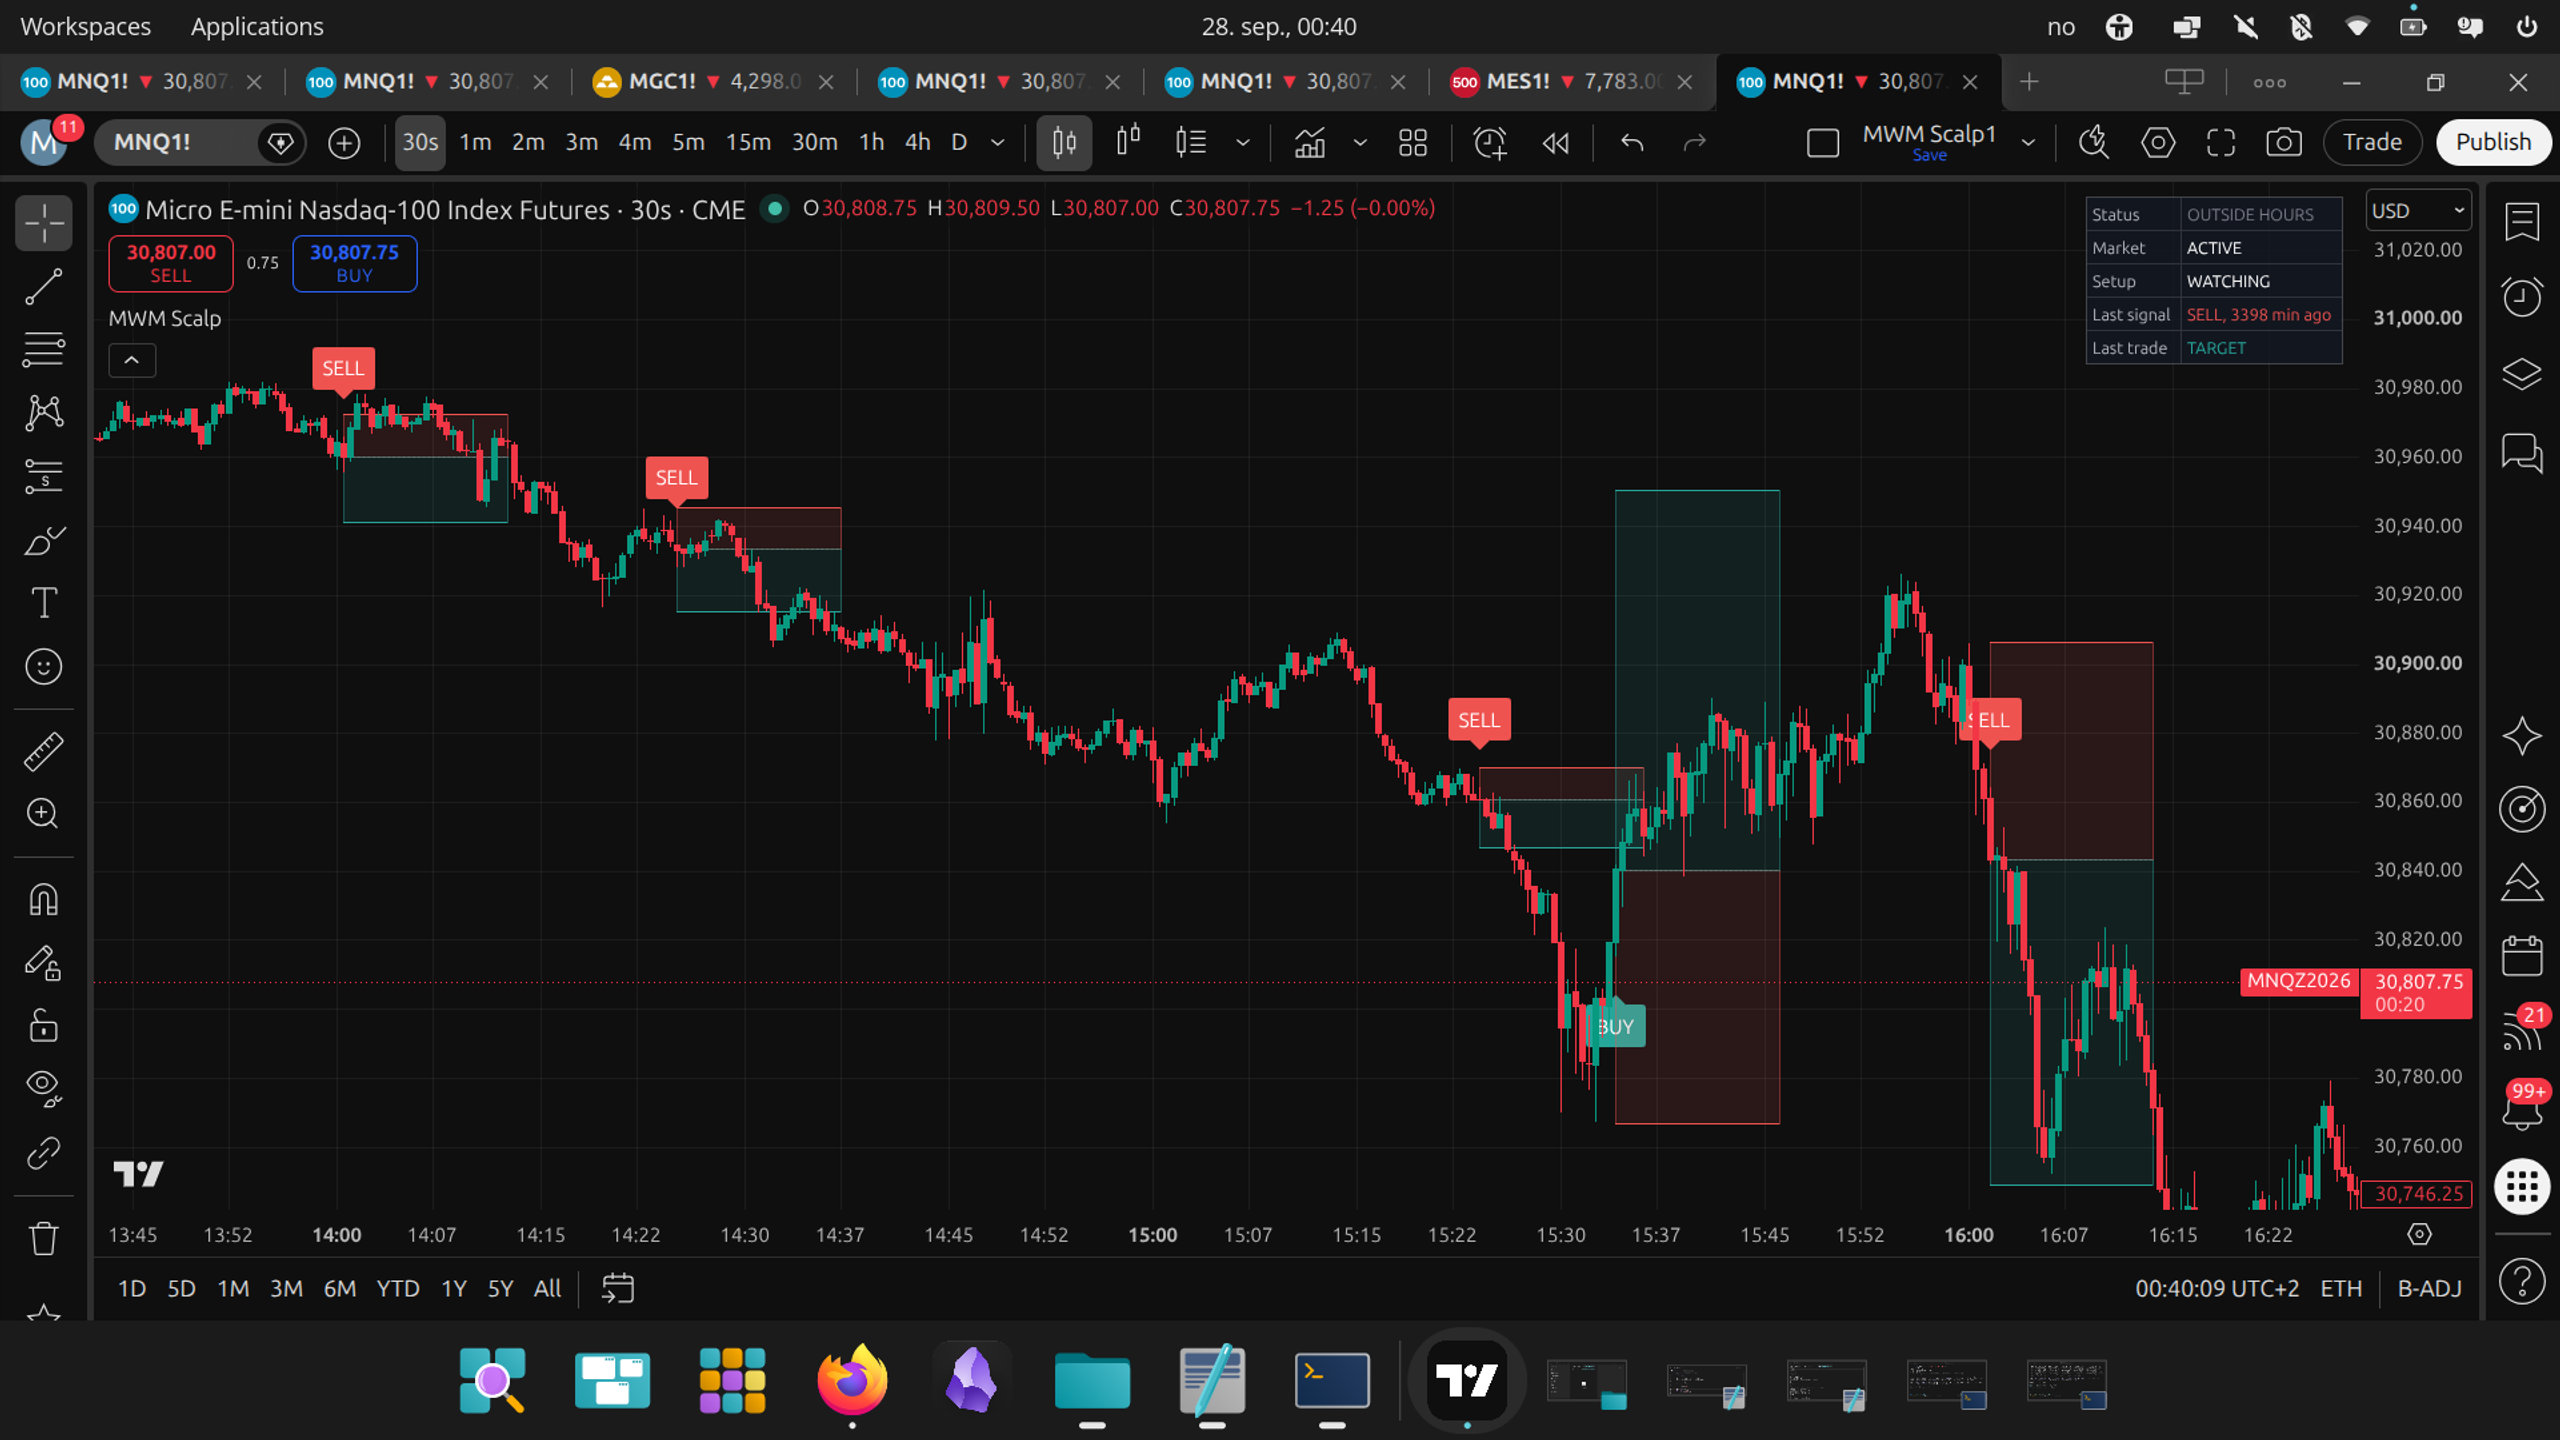The image size is (2560, 1440).
Task: Take a chart snapshot with camera
Action: (x=2283, y=142)
